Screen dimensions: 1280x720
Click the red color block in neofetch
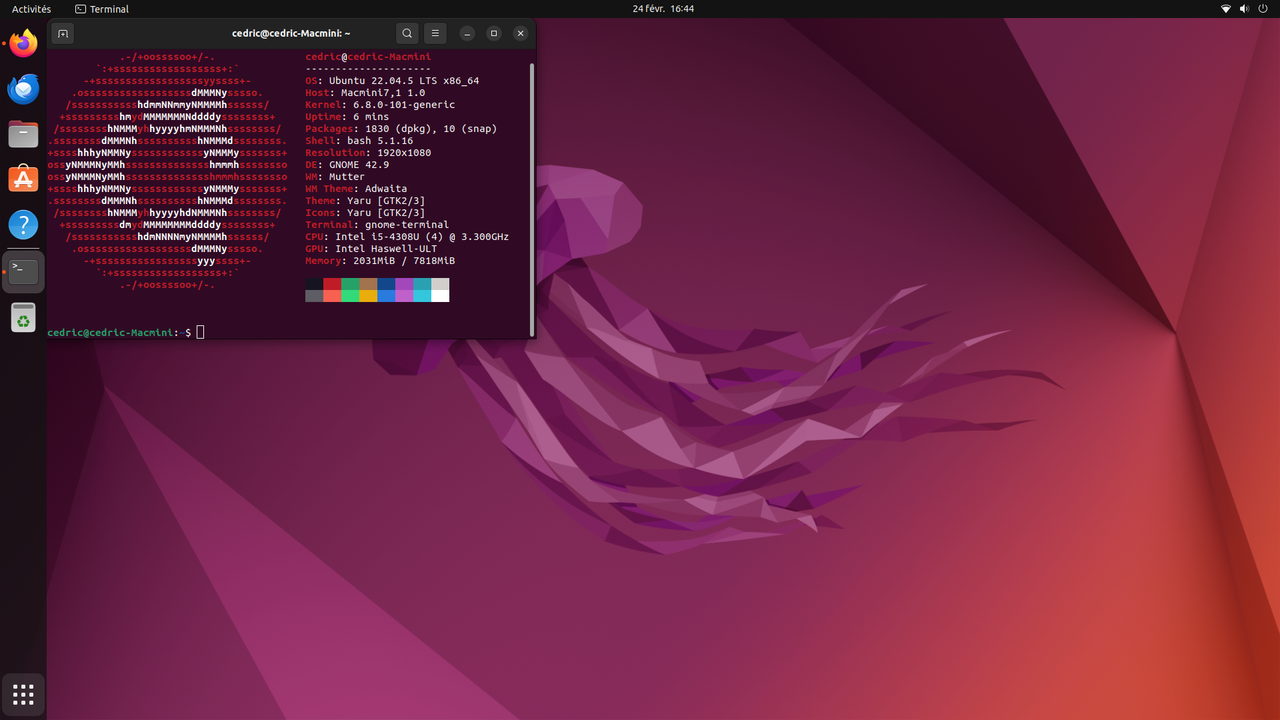tap(332, 284)
